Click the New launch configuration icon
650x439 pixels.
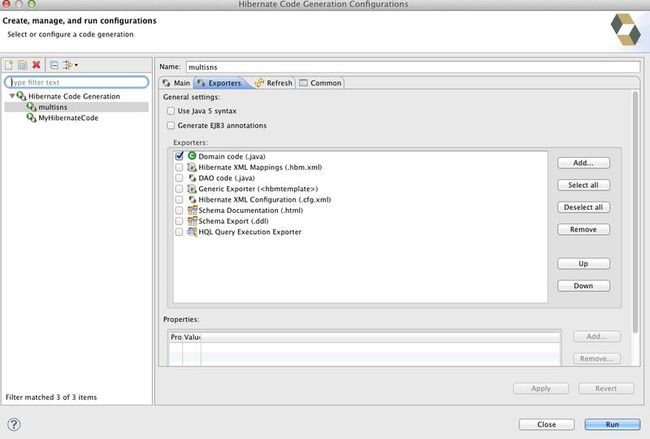click(x=9, y=65)
